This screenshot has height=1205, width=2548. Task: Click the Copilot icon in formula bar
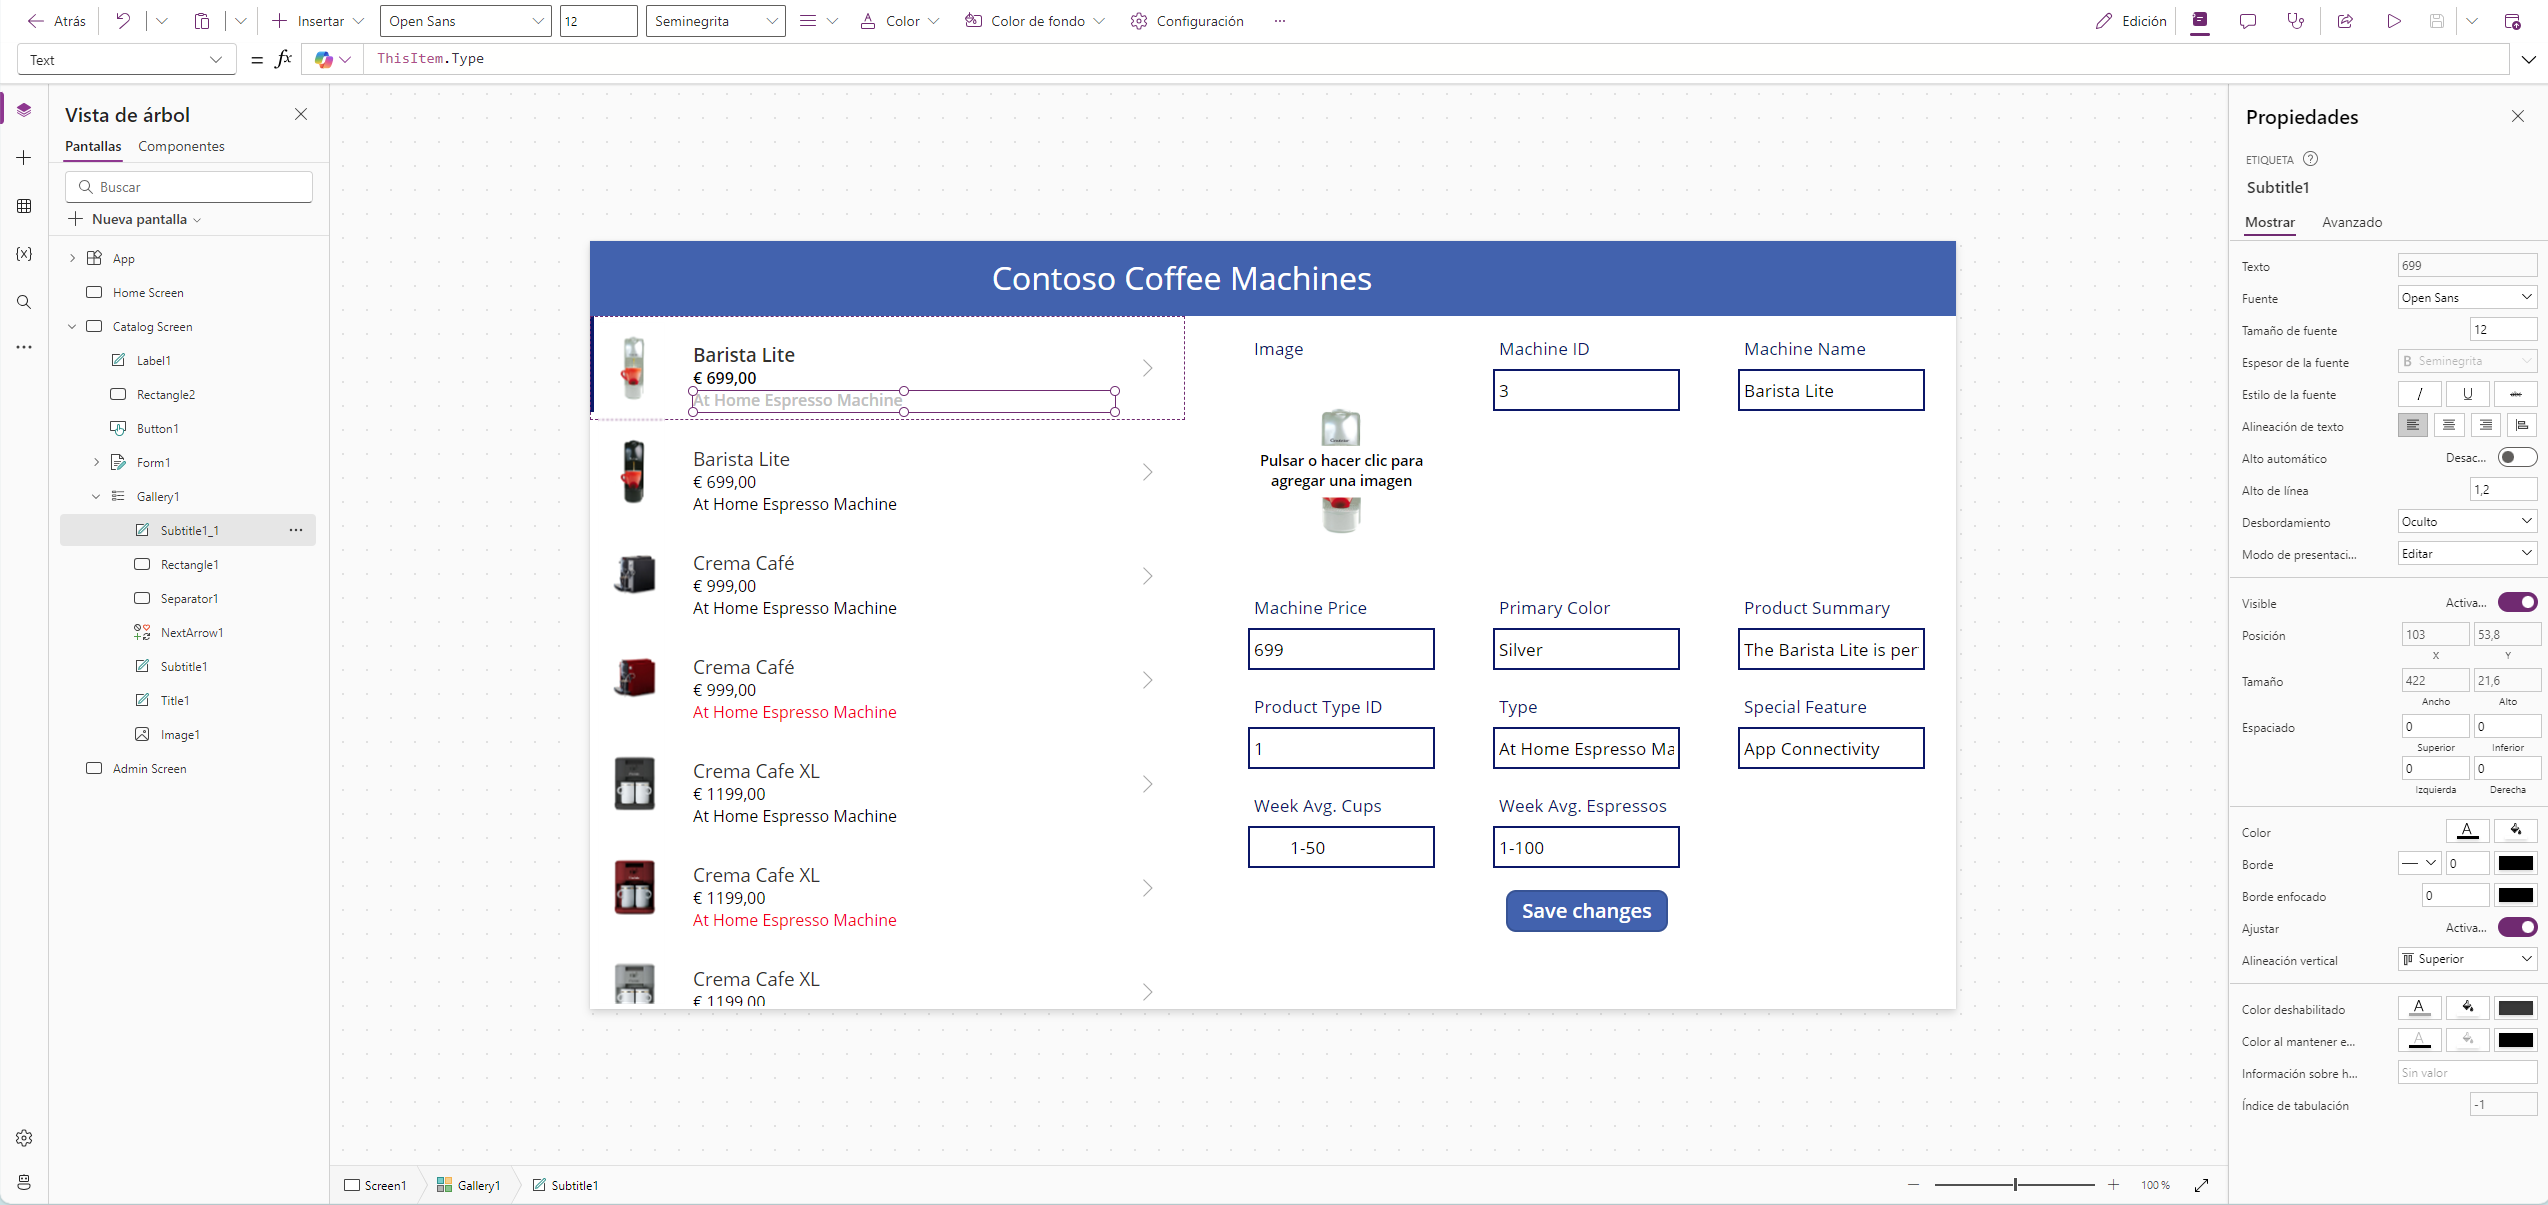pos(323,60)
